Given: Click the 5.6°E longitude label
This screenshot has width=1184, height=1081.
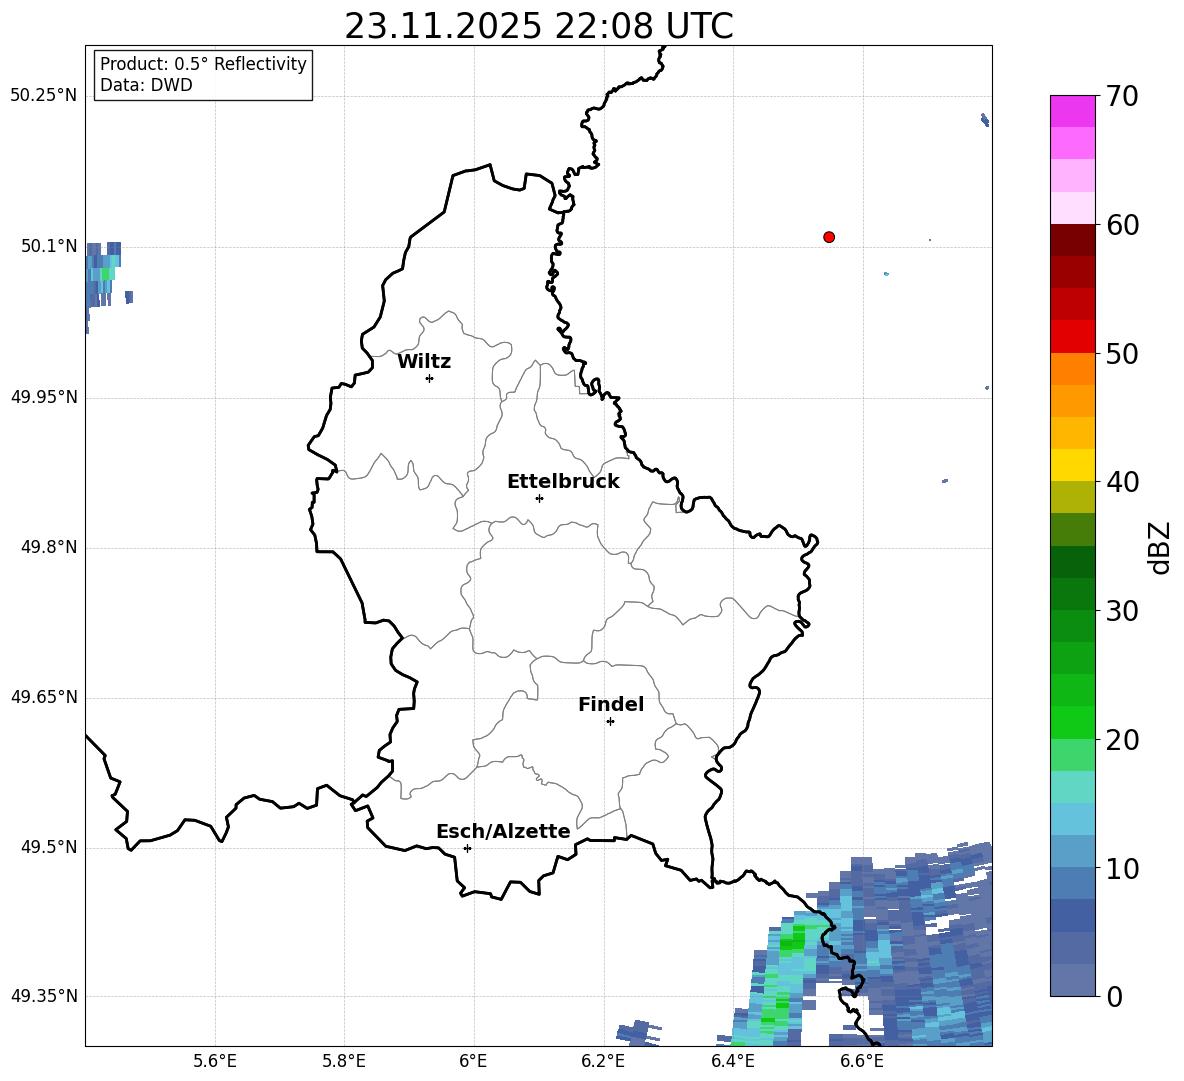Looking at the screenshot, I should (x=215, y=1061).
